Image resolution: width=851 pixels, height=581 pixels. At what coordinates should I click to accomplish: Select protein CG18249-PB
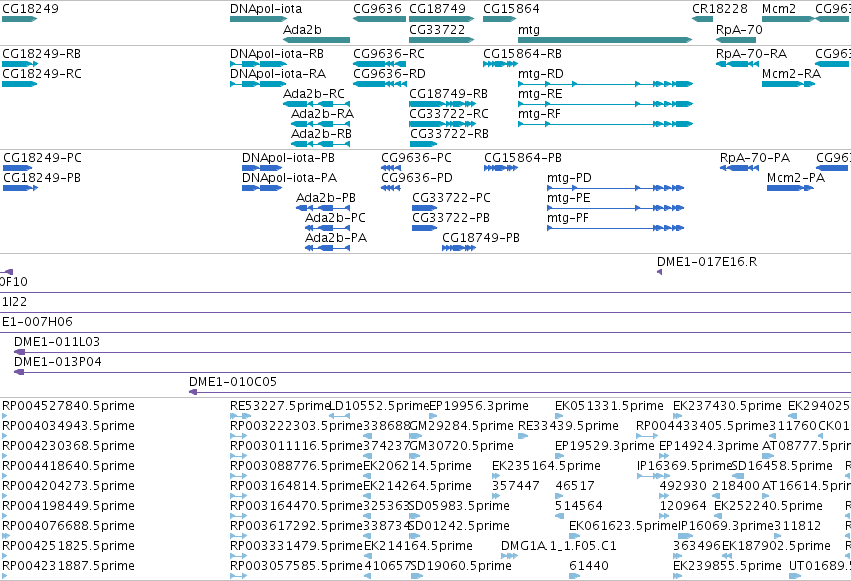42,178
